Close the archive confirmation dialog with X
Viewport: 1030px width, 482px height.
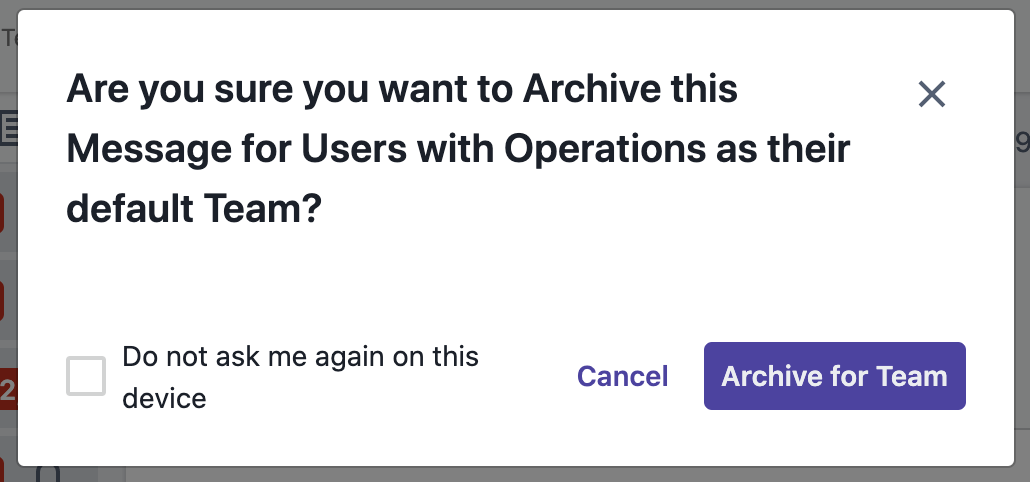click(931, 94)
